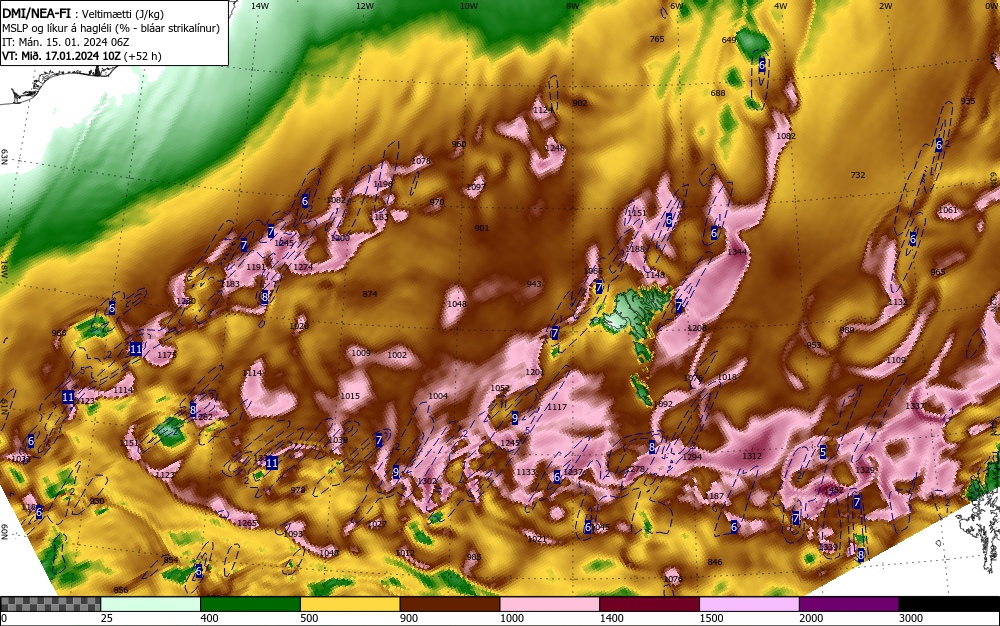Pick the pink 1000–1400 legend swatch
Screen dimensions: 1000x626
coord(550,604)
